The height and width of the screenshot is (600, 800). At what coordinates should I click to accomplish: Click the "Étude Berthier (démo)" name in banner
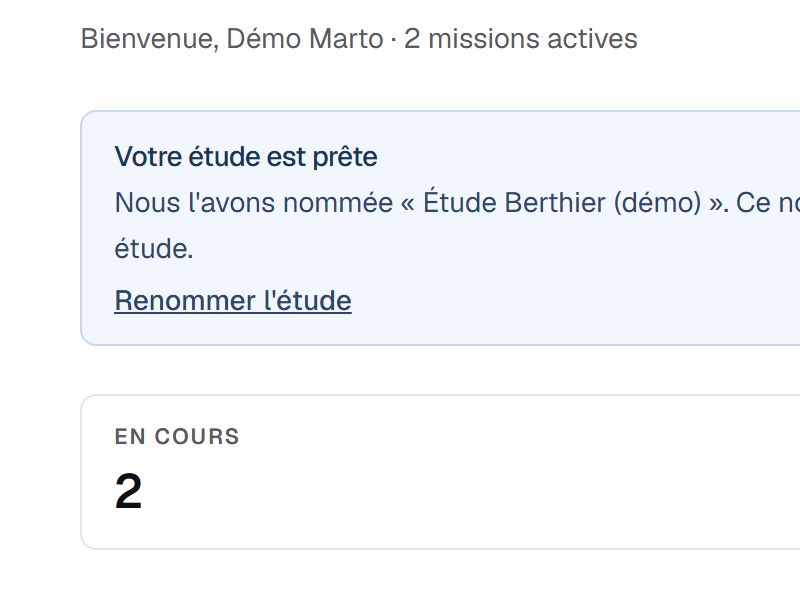[x=562, y=203]
